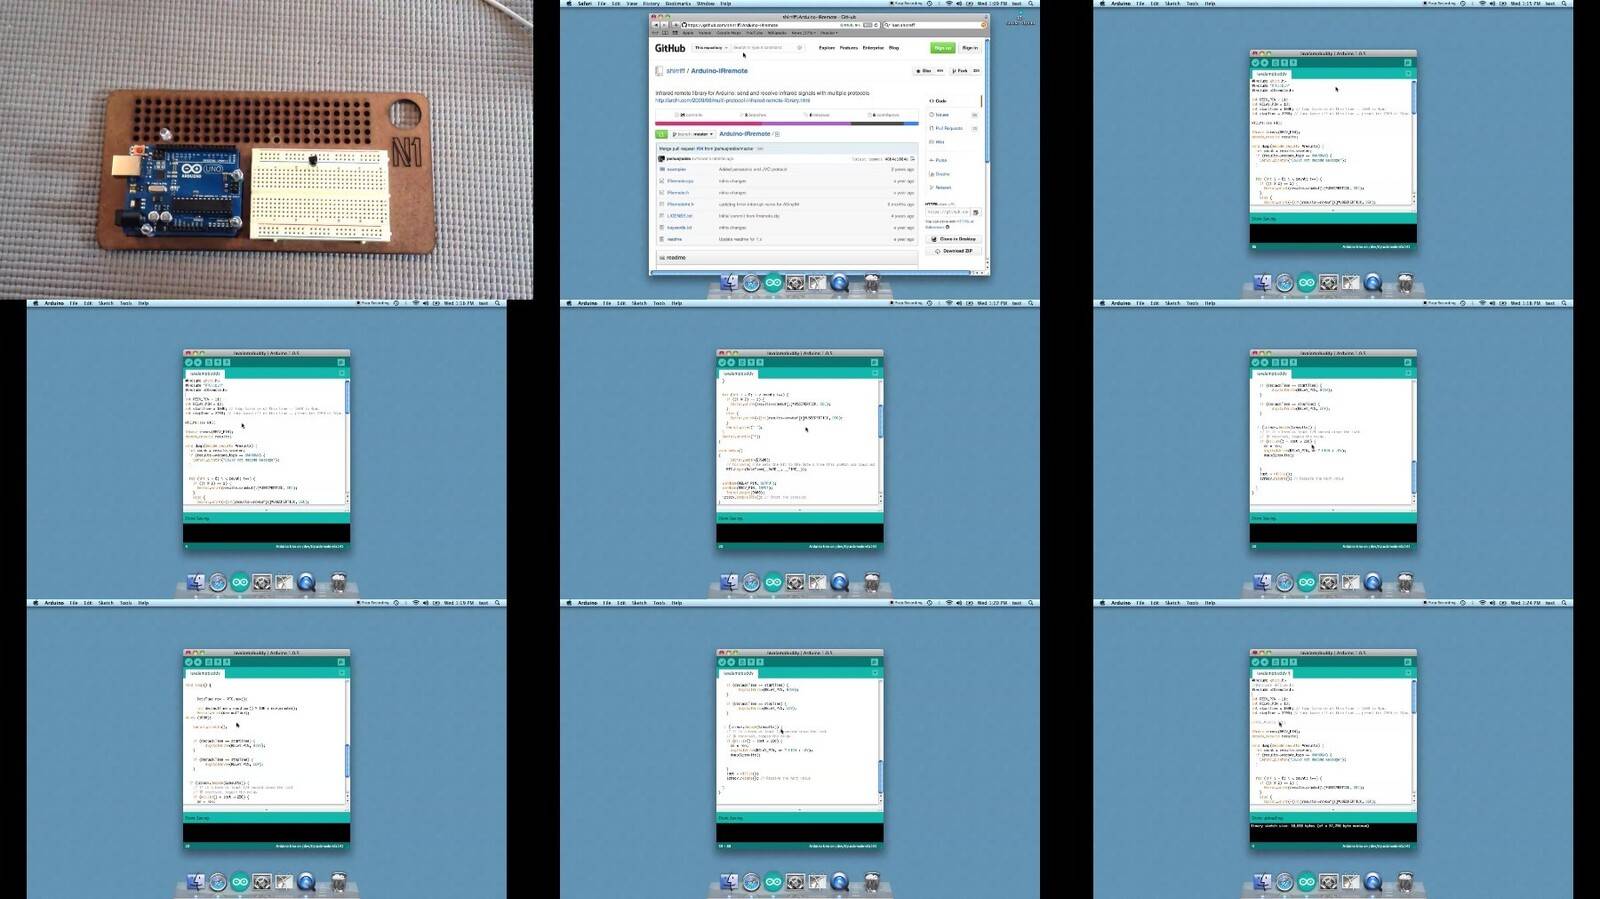Open Wiki in the GitHub sidebar
Image resolution: width=1600 pixels, height=899 pixels.
click(939, 142)
